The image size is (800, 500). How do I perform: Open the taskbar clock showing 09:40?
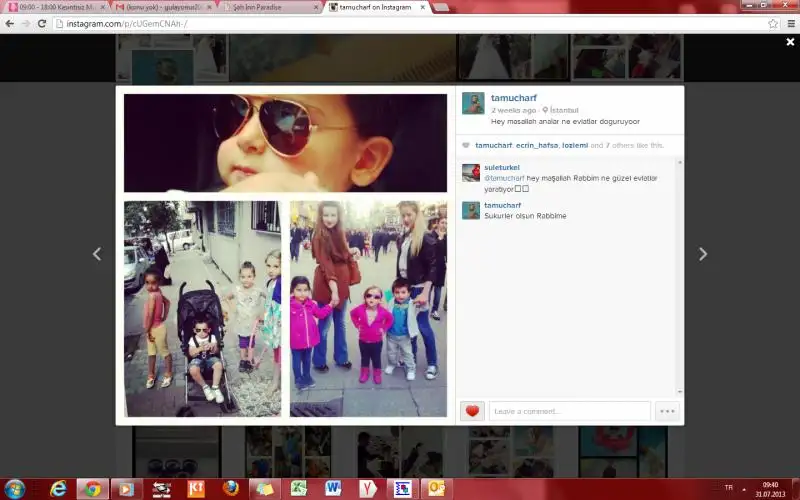pos(770,489)
